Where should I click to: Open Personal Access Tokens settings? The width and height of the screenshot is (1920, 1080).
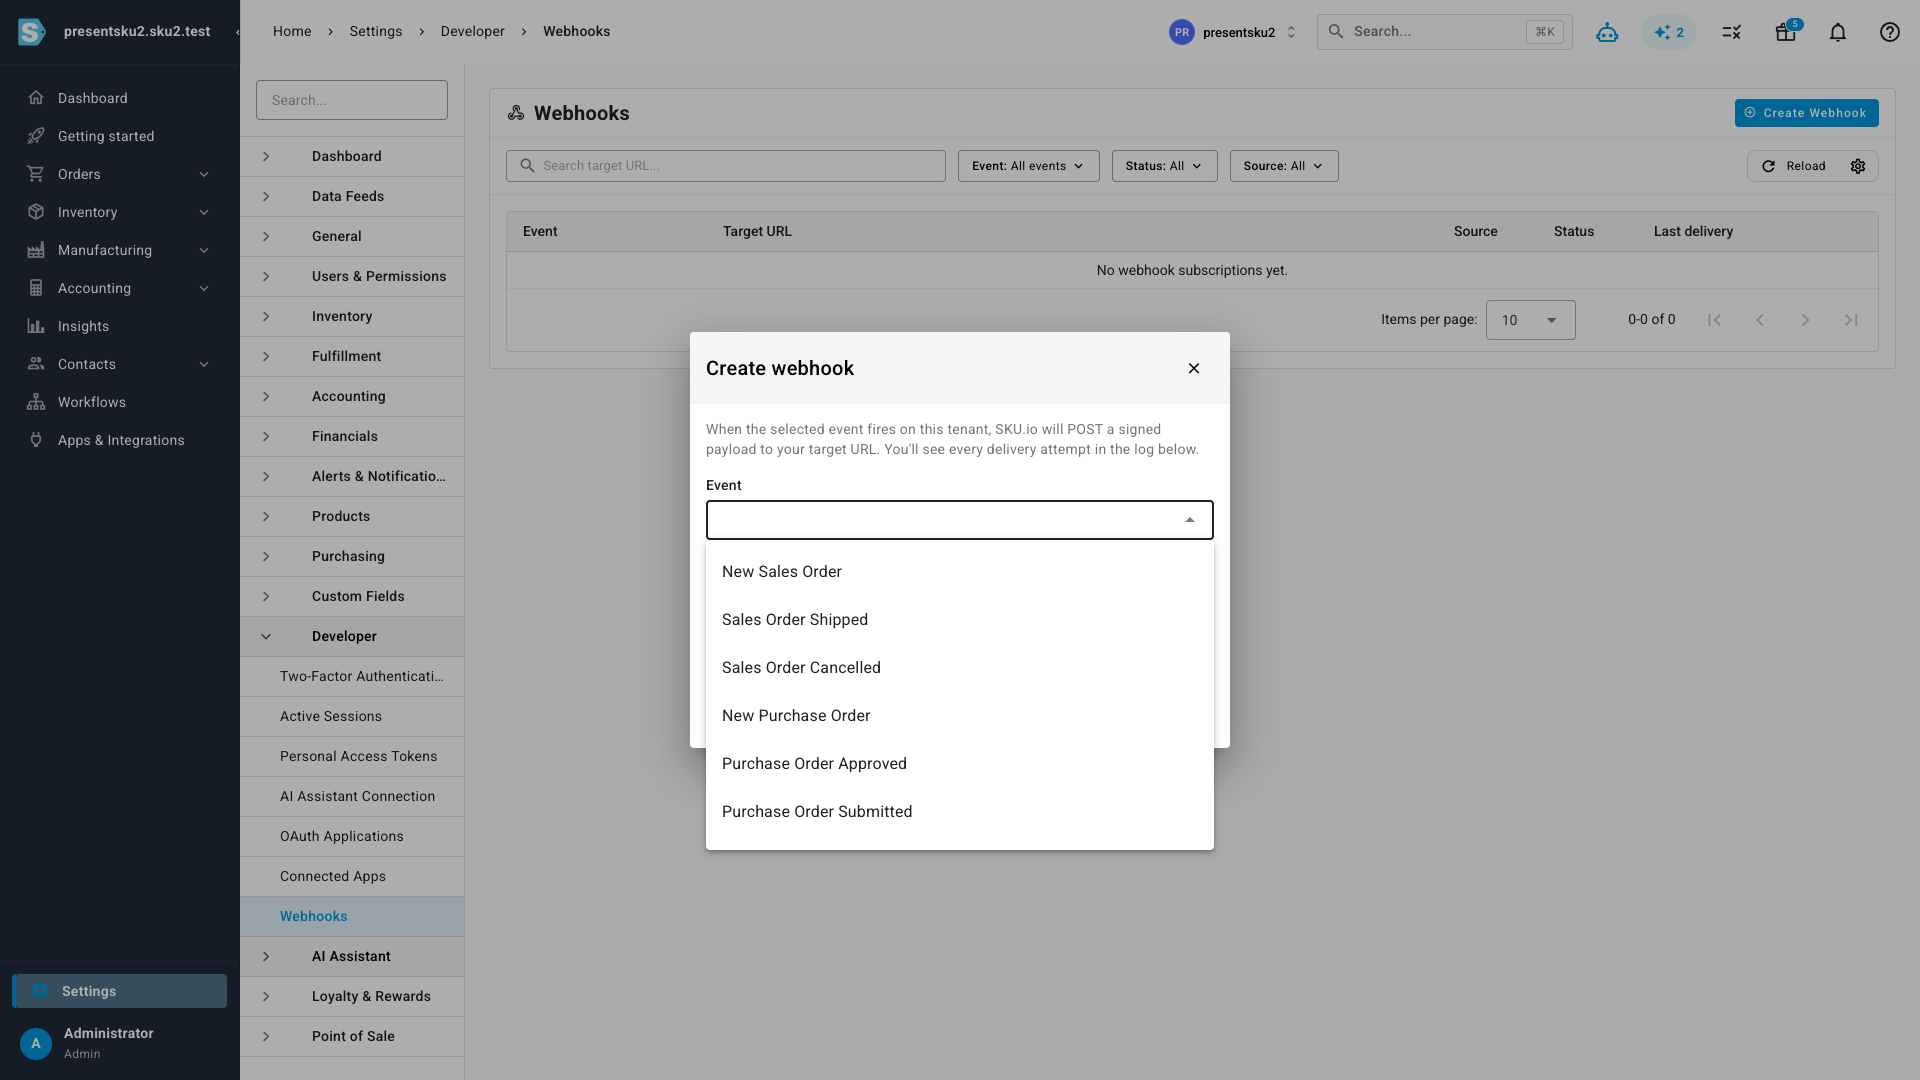click(352, 756)
